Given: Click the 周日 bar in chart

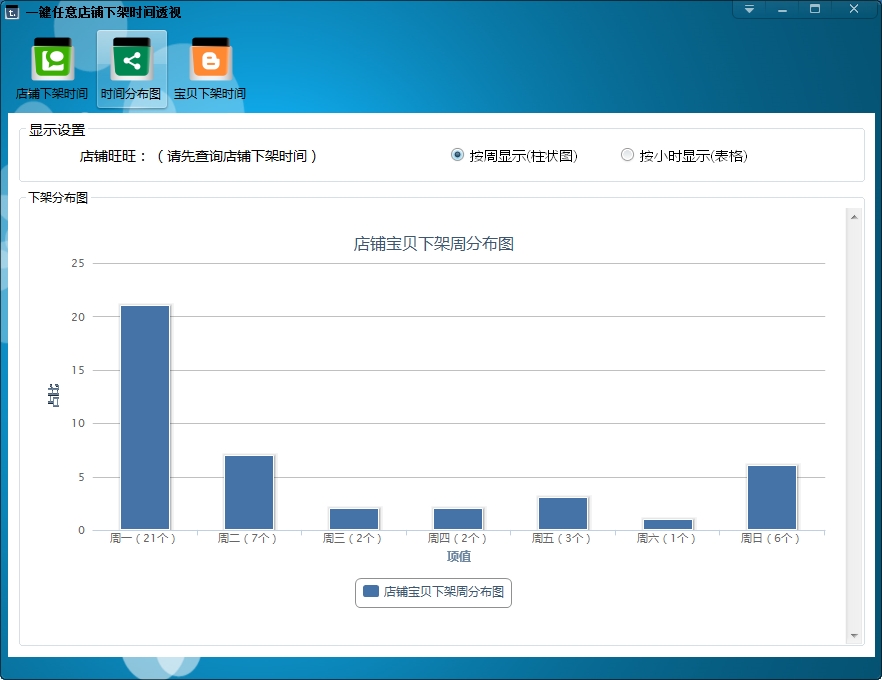Looking at the screenshot, I should (772, 498).
